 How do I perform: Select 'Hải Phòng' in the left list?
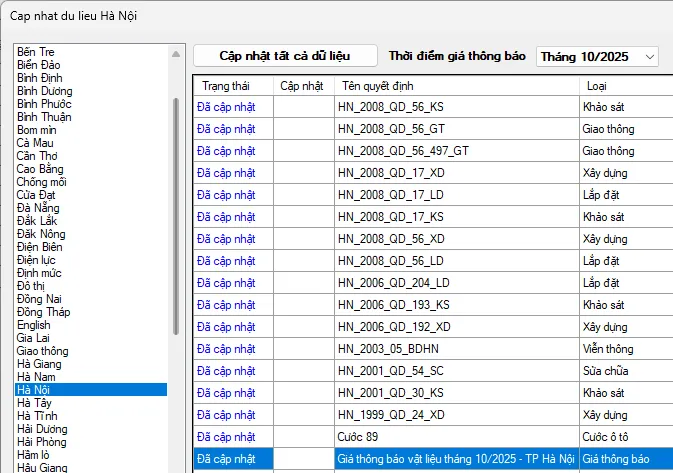[42, 441]
